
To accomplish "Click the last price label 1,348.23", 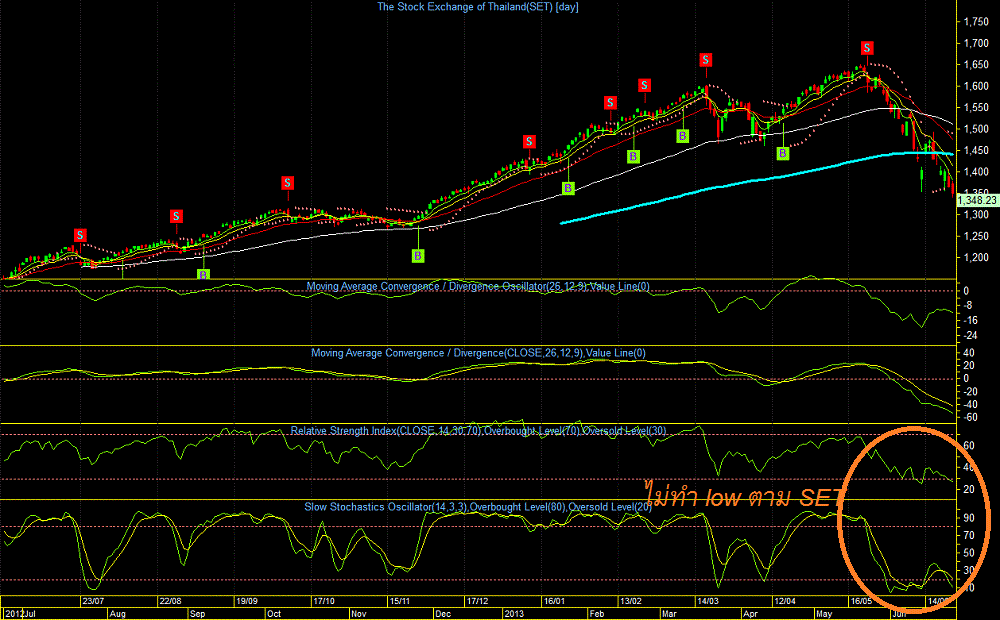I will [x=977, y=200].
